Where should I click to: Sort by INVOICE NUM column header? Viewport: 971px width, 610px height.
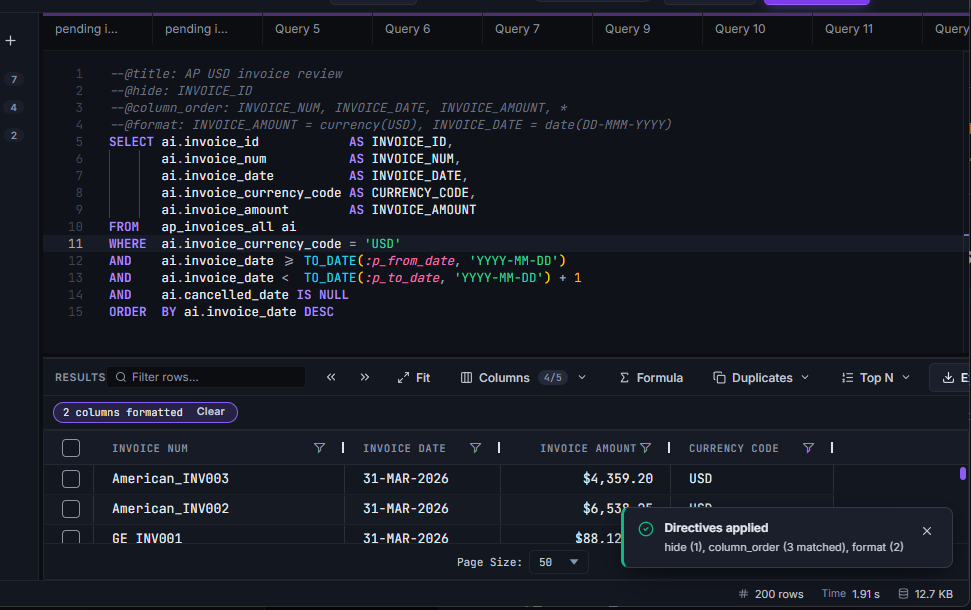click(150, 448)
